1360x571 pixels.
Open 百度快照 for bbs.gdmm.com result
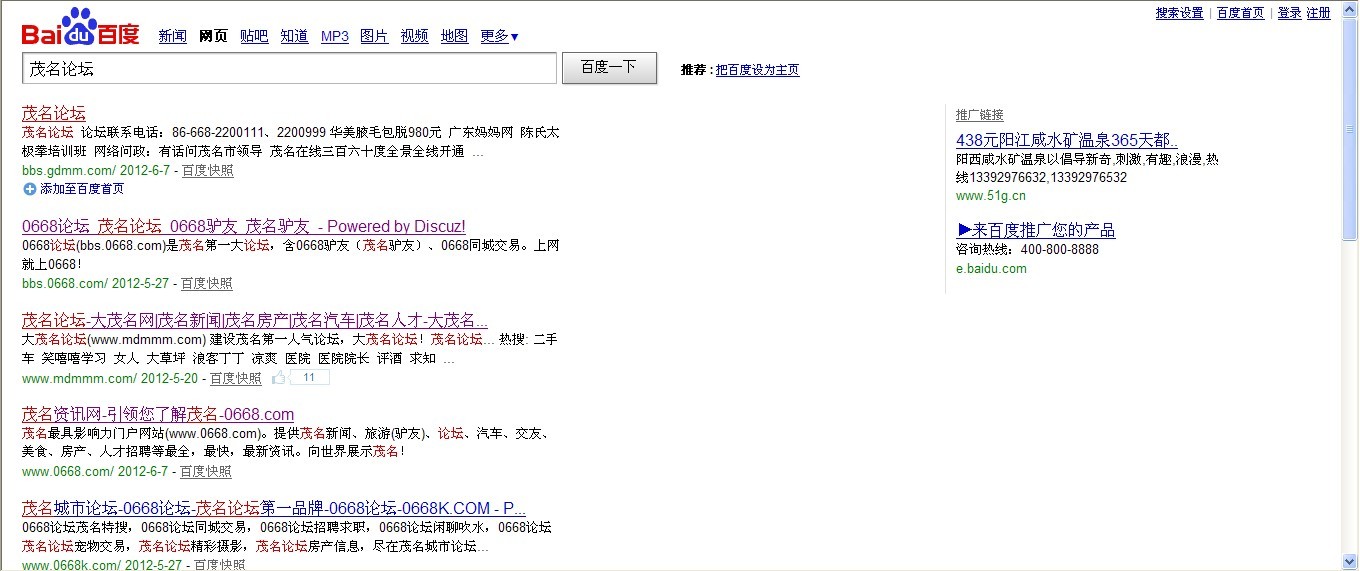(x=207, y=171)
